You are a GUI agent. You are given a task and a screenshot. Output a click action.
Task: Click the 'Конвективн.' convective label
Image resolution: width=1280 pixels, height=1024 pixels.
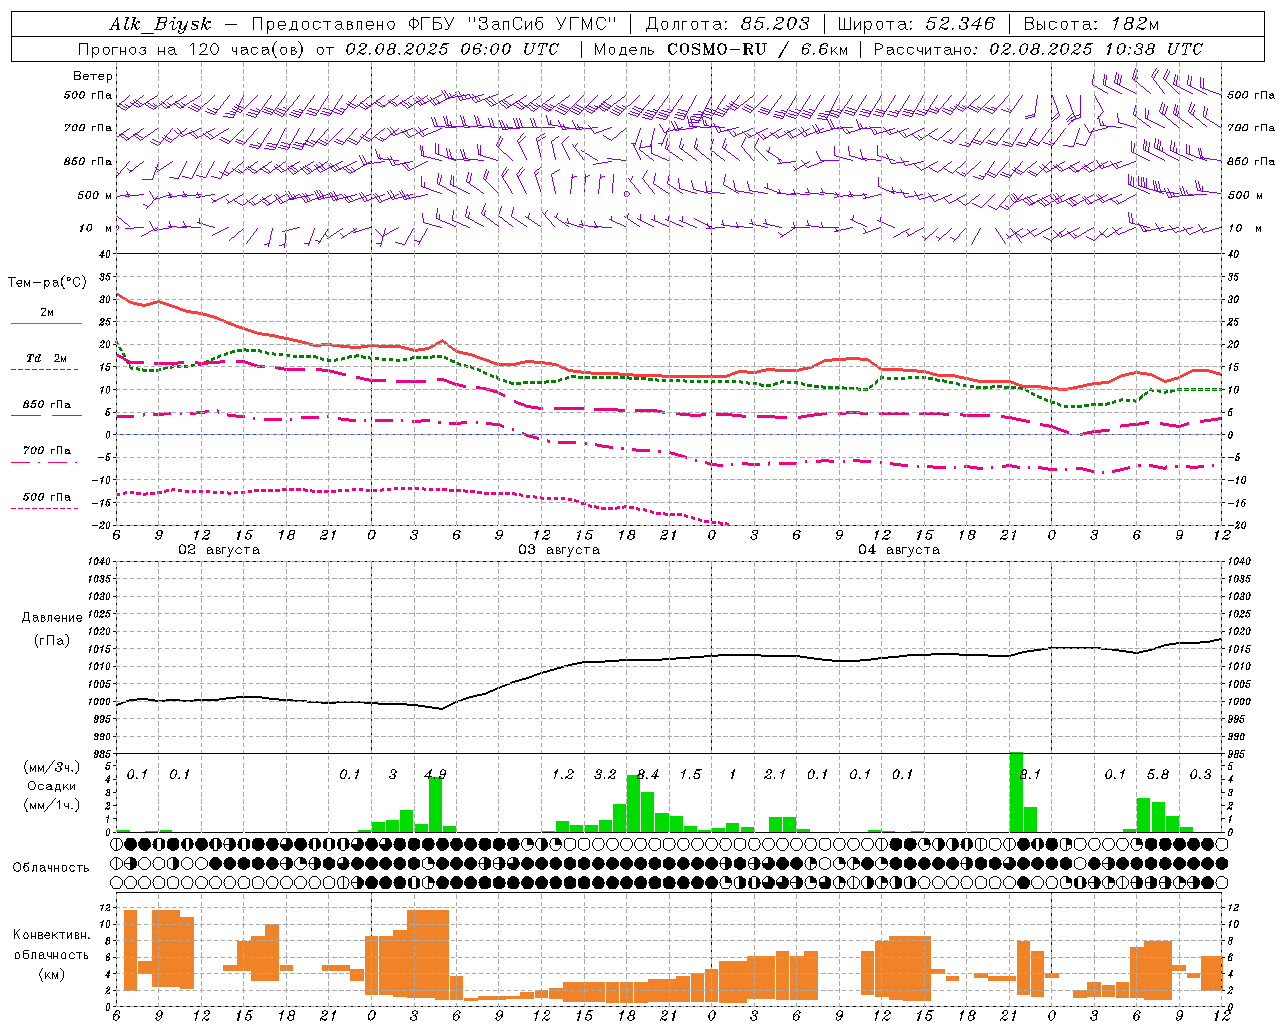51,935
